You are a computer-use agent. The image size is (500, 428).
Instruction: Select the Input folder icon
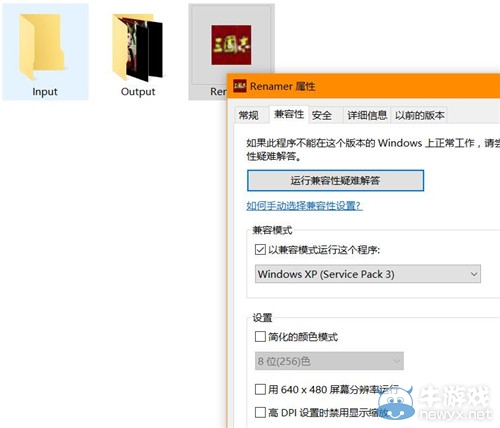pos(42,47)
